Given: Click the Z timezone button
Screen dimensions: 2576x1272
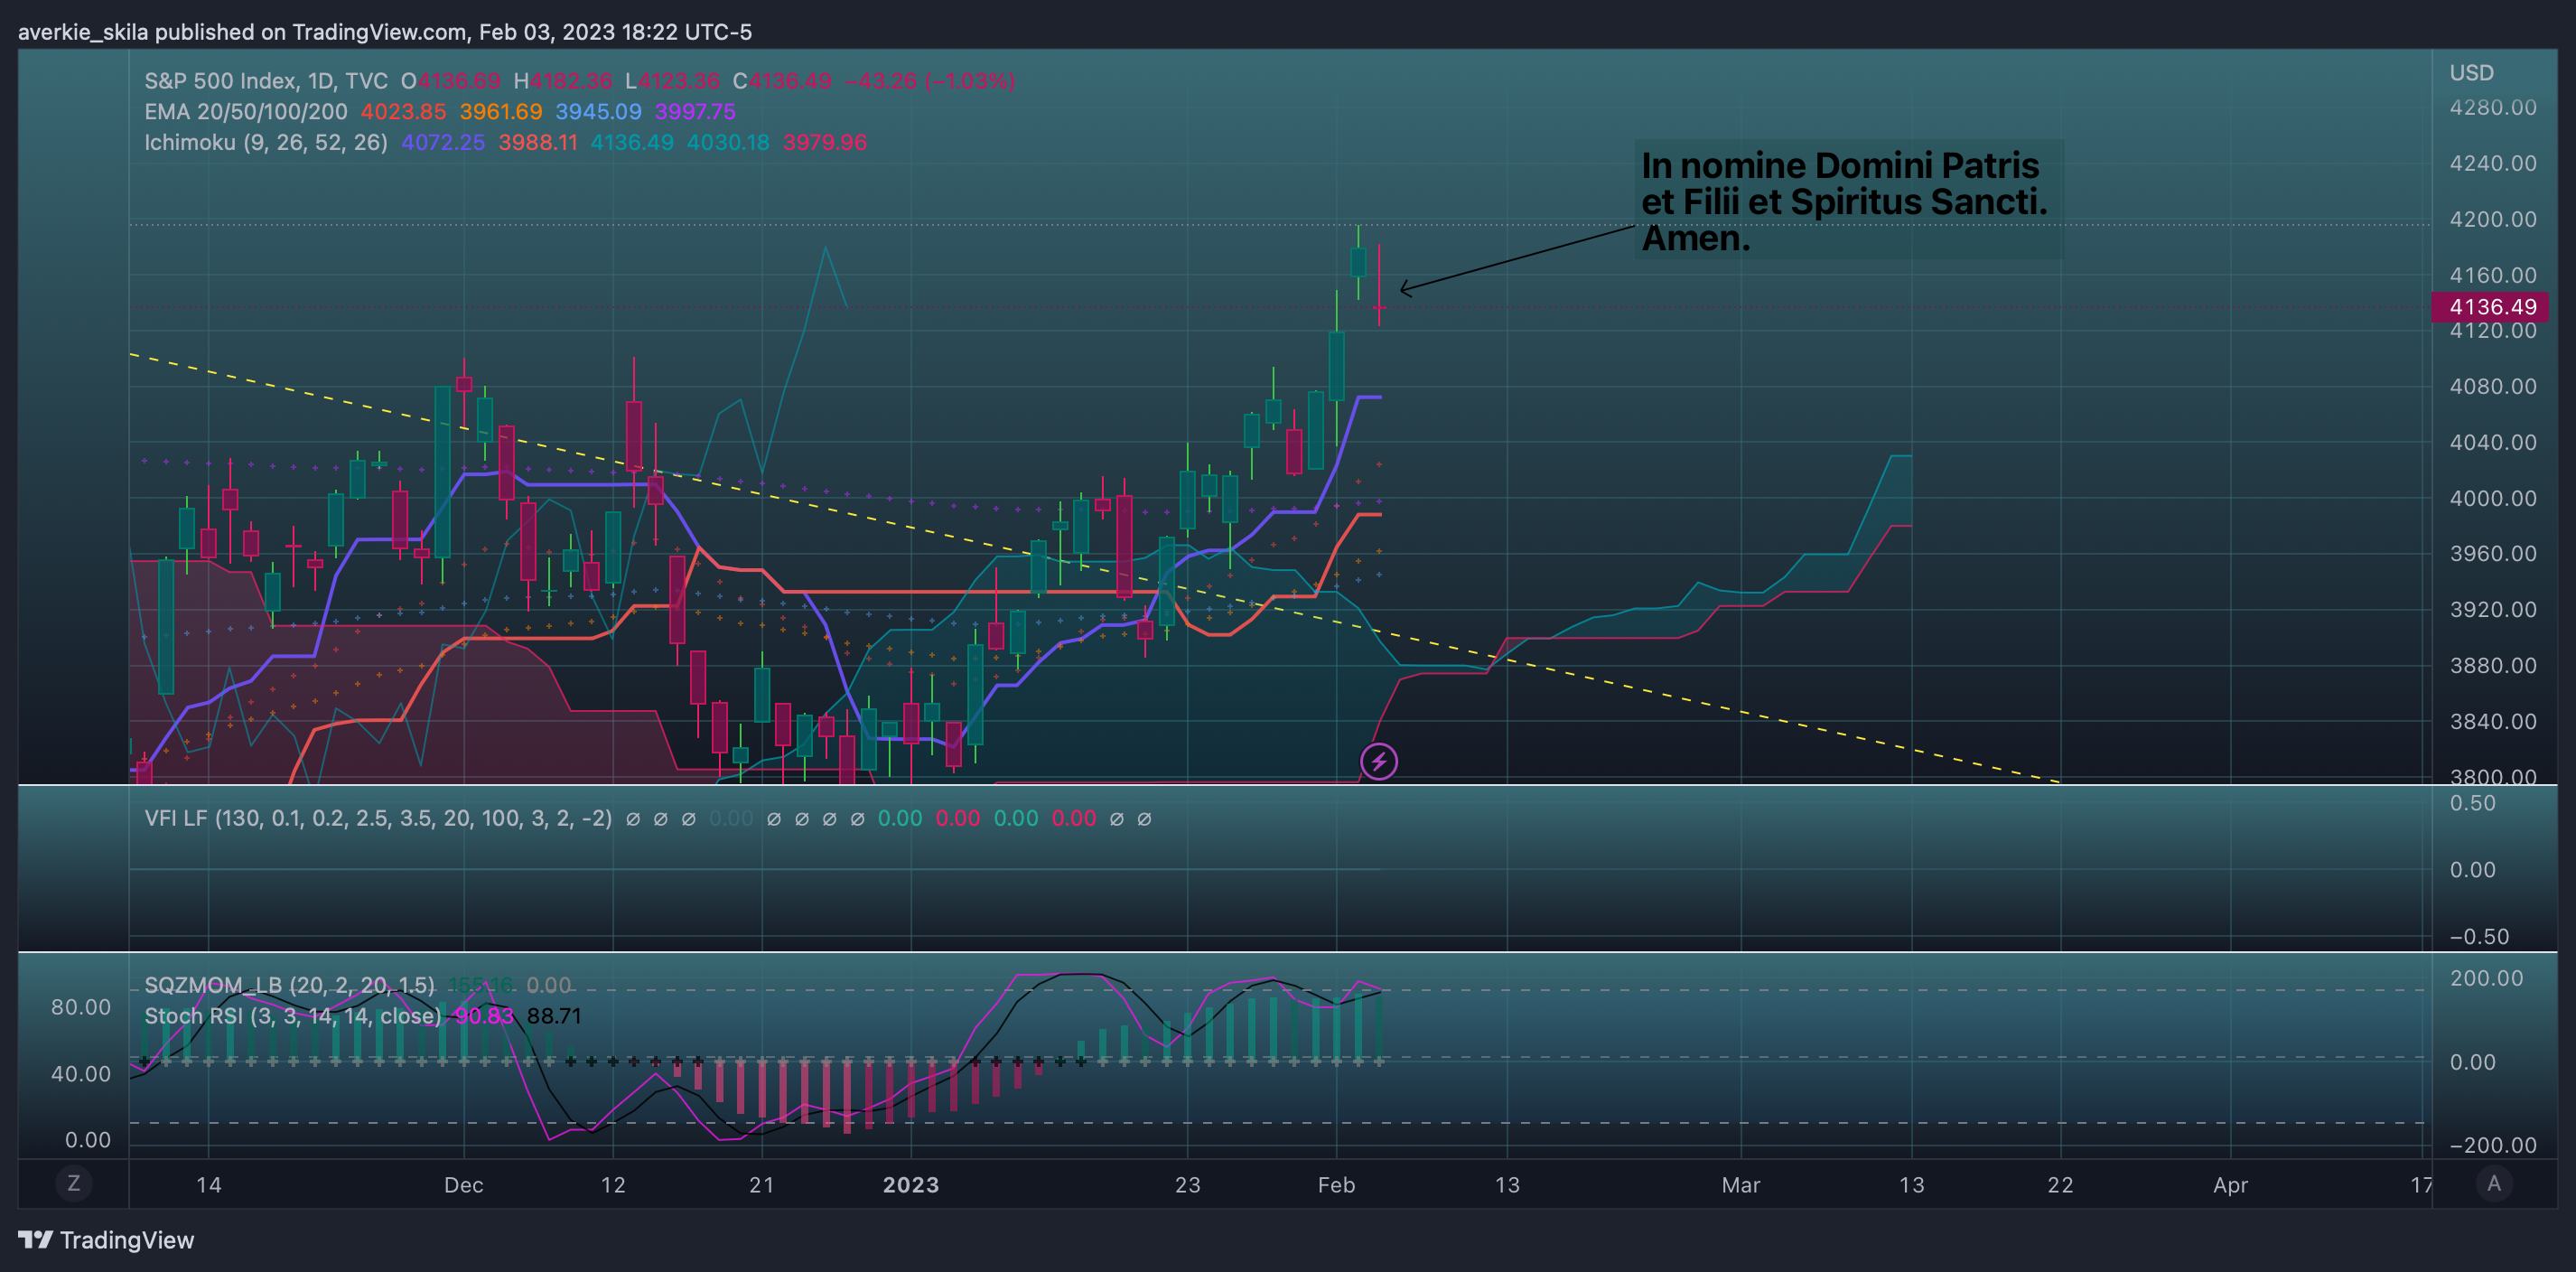Looking at the screenshot, I should coord(73,1184).
